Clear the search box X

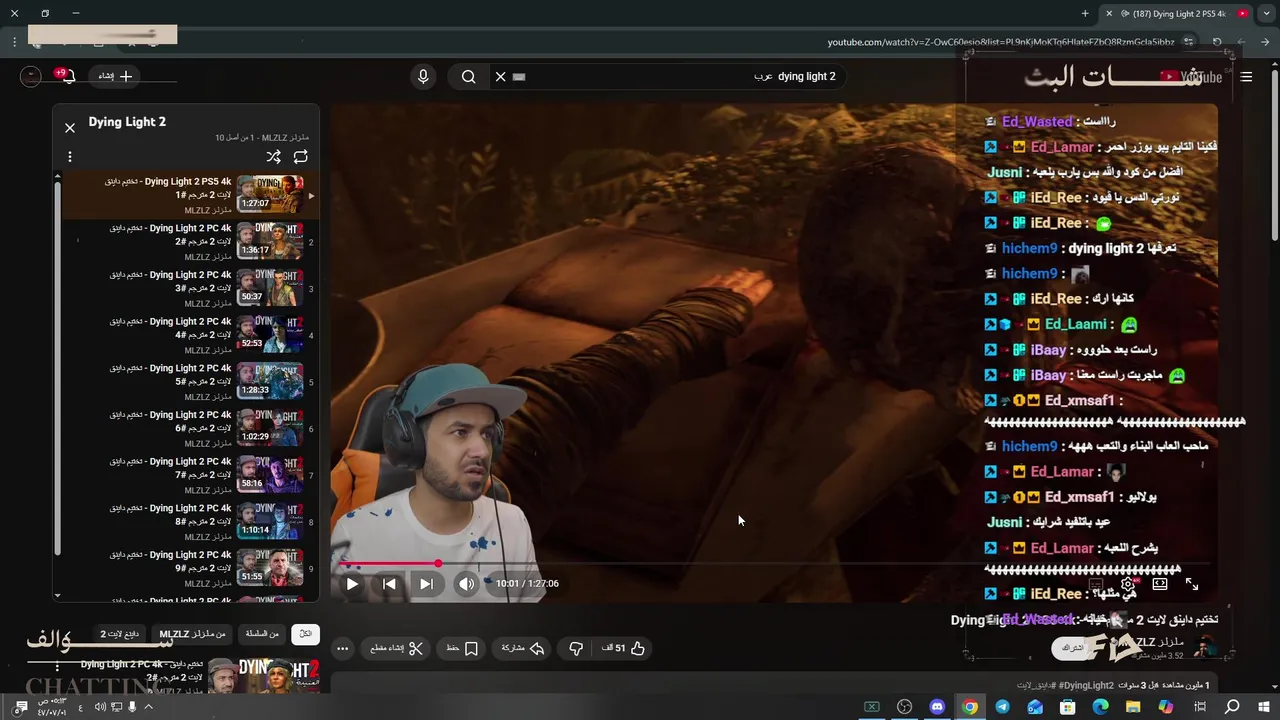point(501,76)
